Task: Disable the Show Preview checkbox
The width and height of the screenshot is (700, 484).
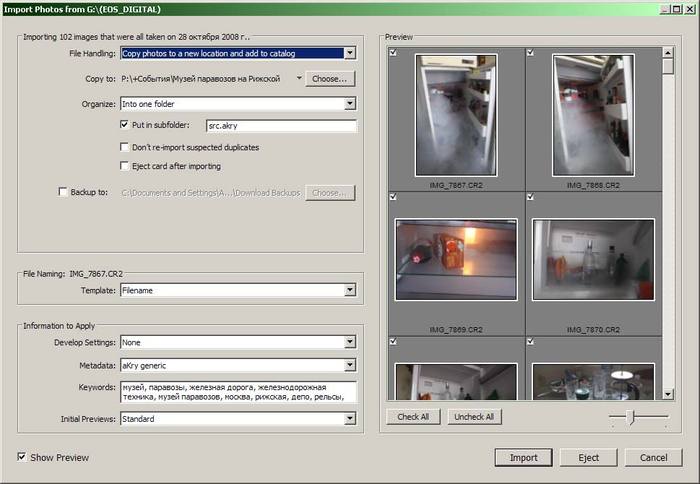Action: point(22,457)
